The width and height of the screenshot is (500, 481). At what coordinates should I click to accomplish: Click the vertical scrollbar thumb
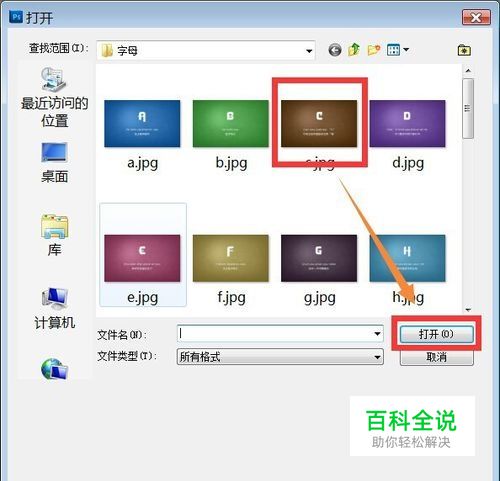[x=468, y=108]
